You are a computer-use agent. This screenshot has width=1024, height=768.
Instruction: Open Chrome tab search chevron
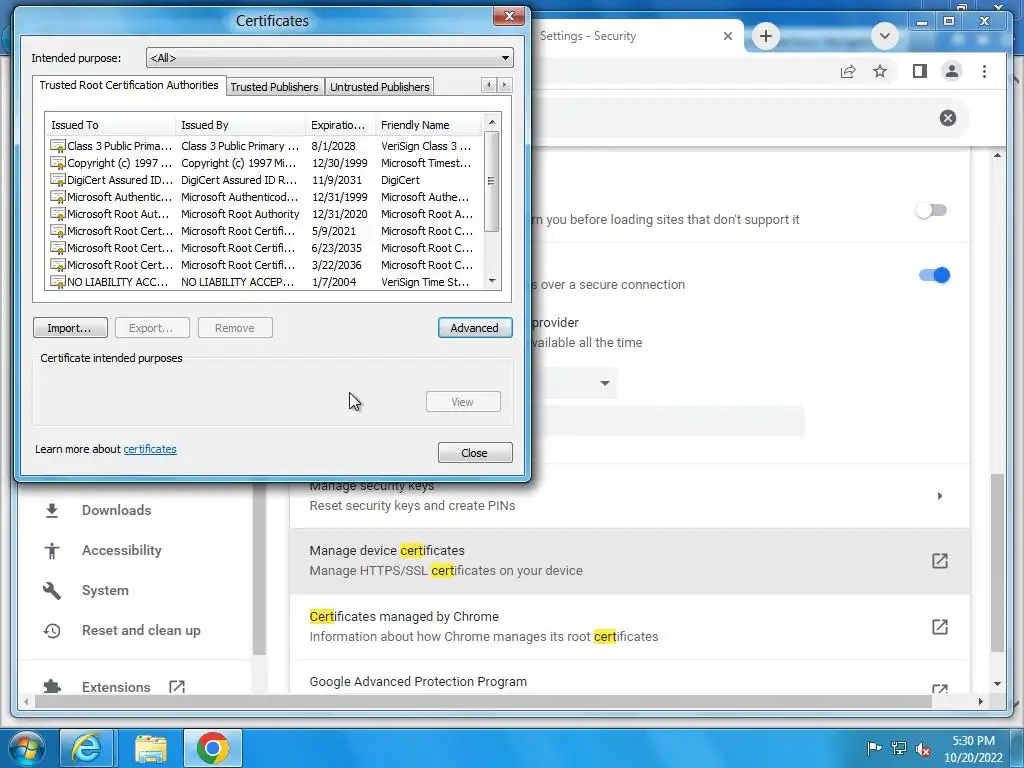[885, 36]
